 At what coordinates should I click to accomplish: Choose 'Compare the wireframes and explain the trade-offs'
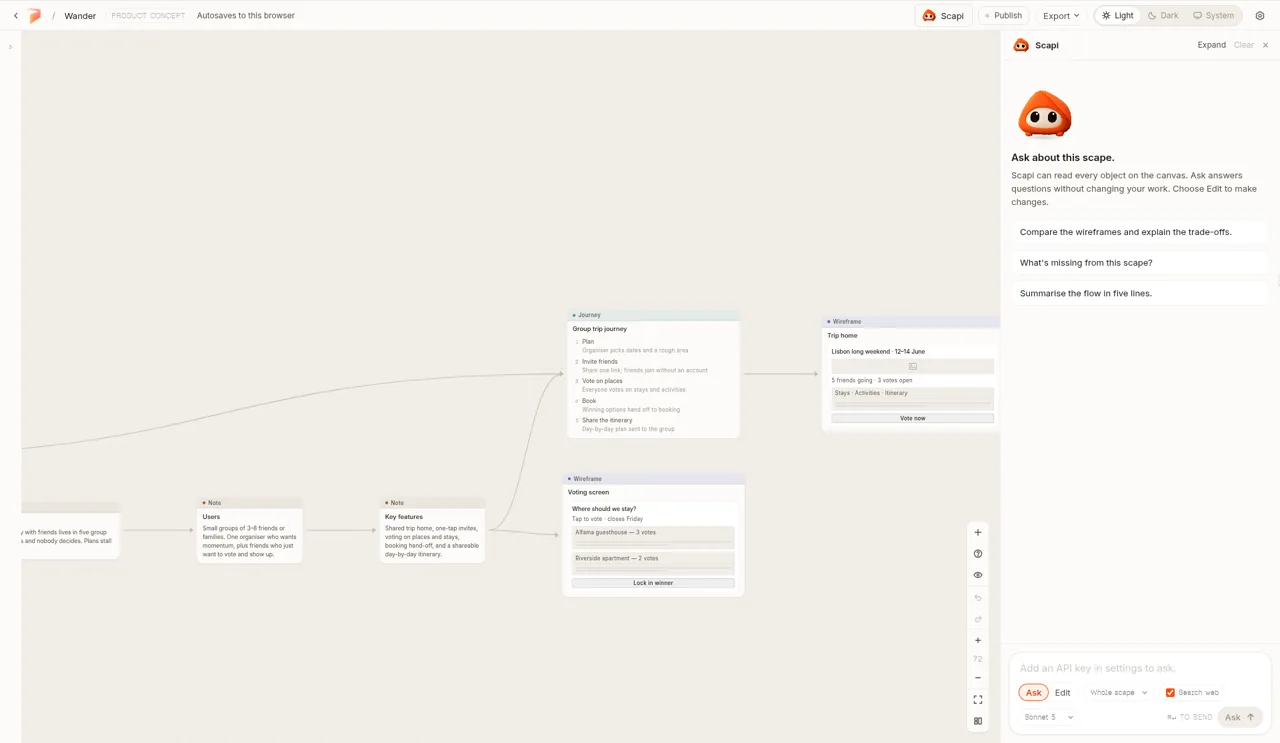(x=1139, y=232)
